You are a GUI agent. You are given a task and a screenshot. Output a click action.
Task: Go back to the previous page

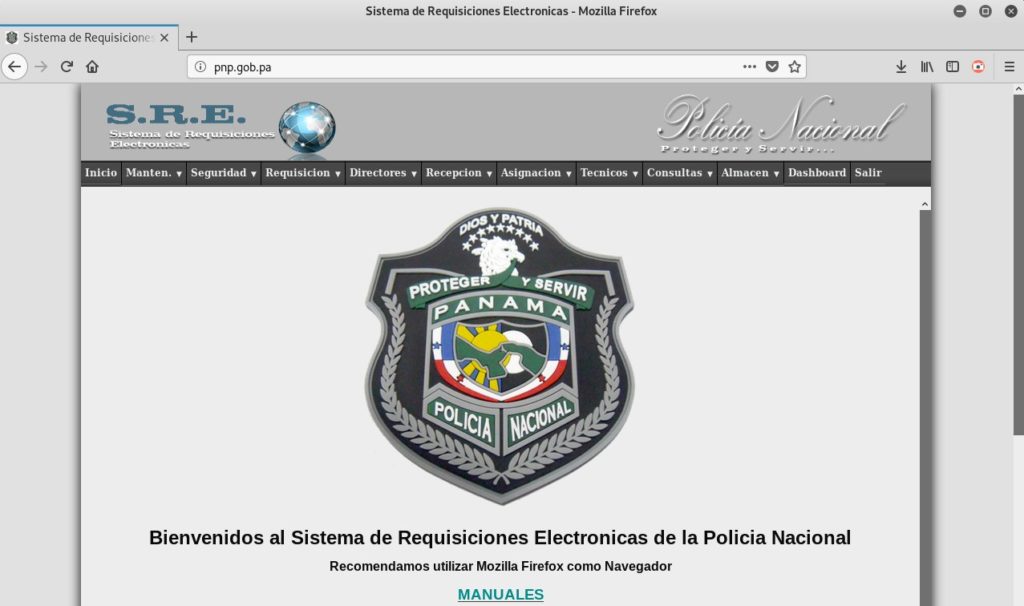(x=14, y=67)
